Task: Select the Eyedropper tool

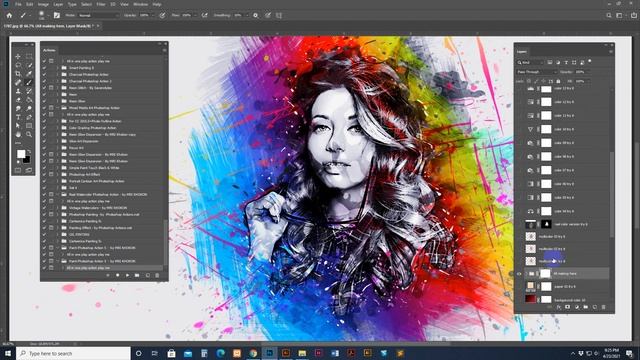Action: [x=29, y=74]
